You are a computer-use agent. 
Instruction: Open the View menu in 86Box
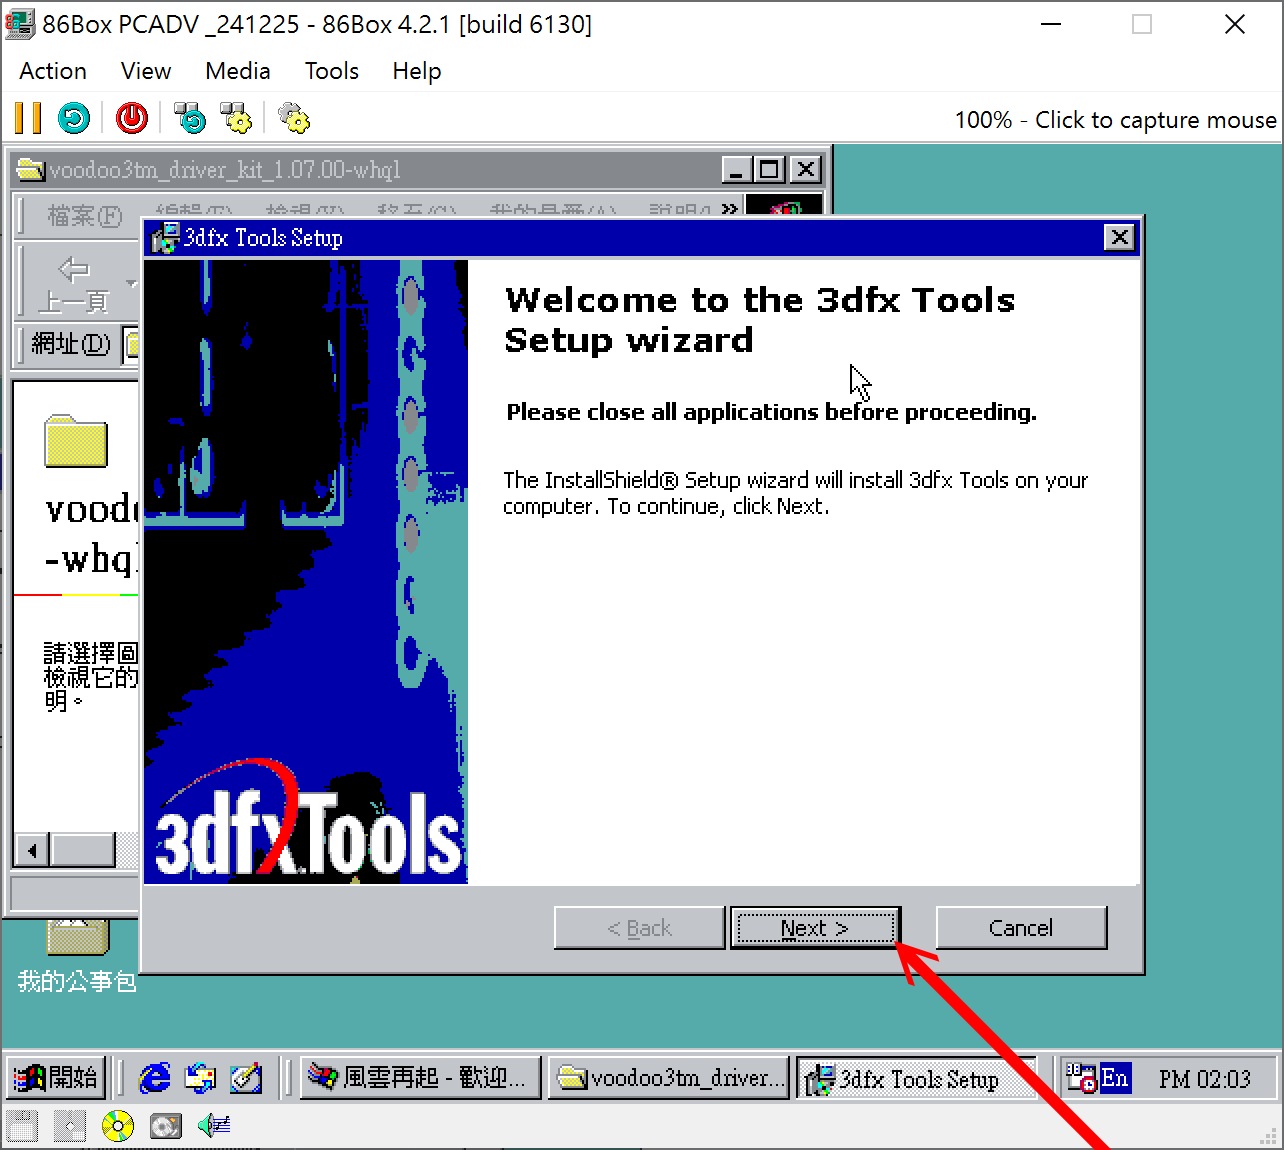click(x=146, y=71)
